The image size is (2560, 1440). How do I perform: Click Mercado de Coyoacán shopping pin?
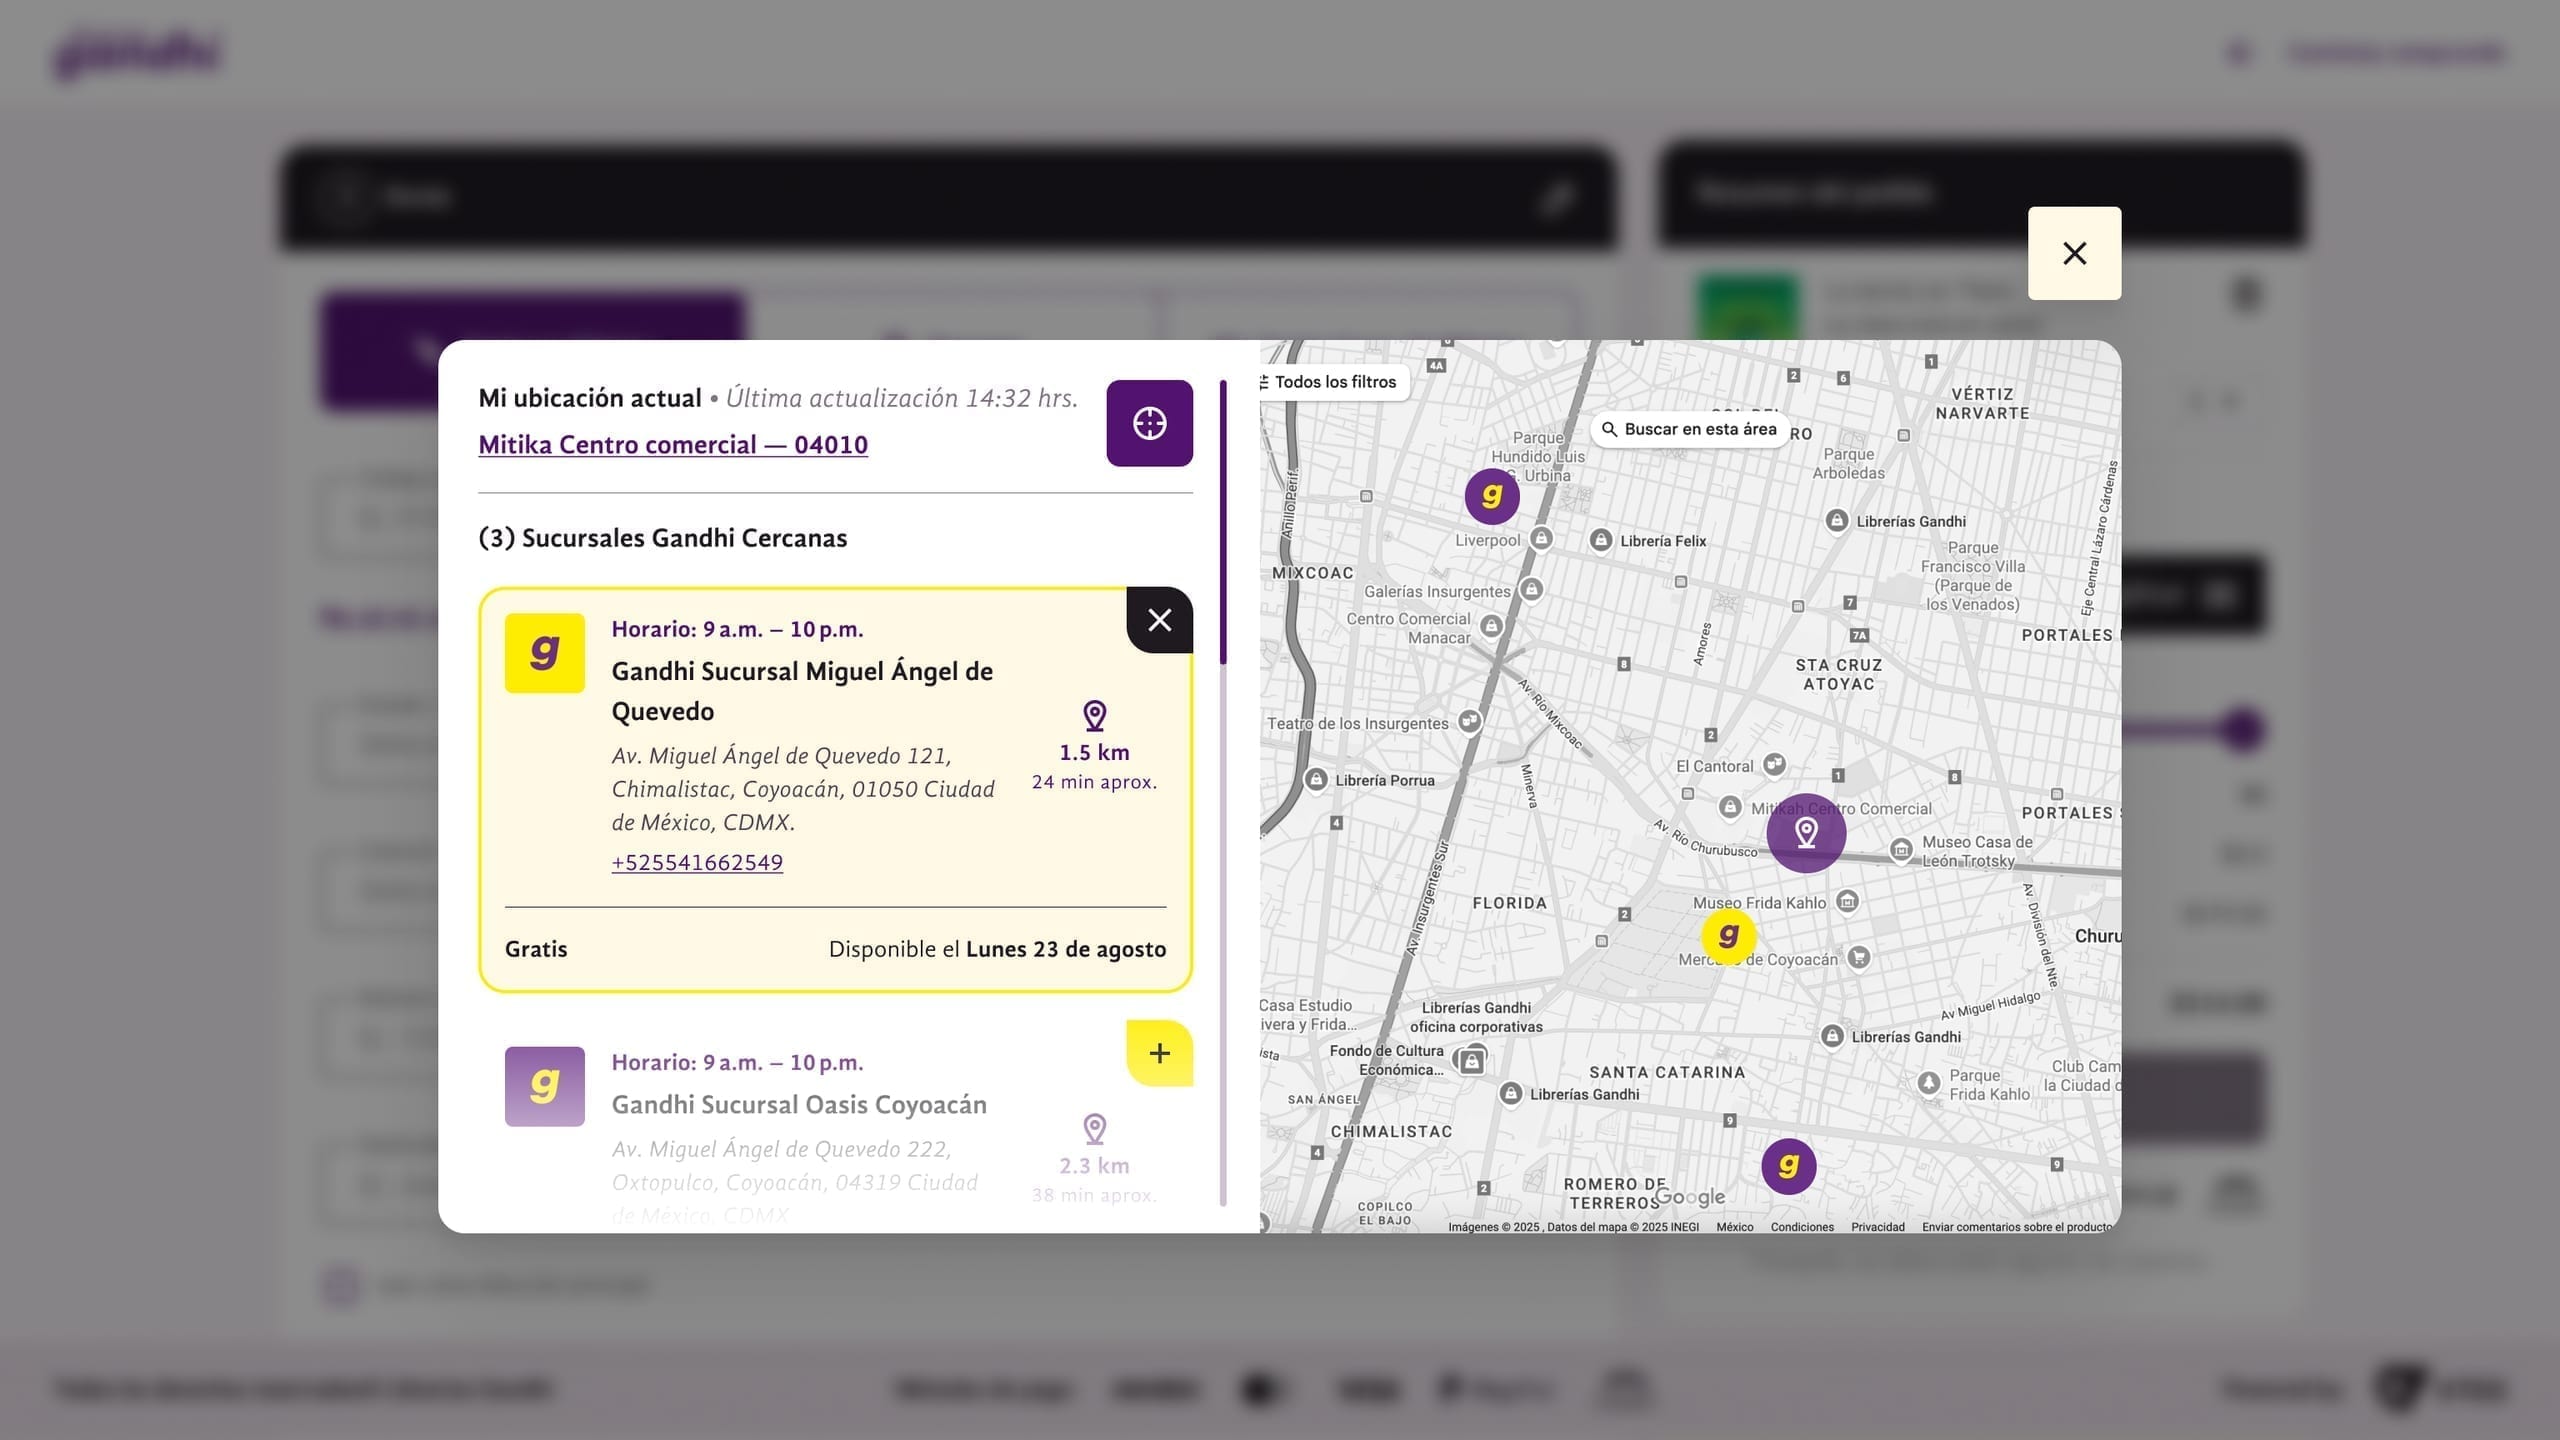tap(1858, 957)
